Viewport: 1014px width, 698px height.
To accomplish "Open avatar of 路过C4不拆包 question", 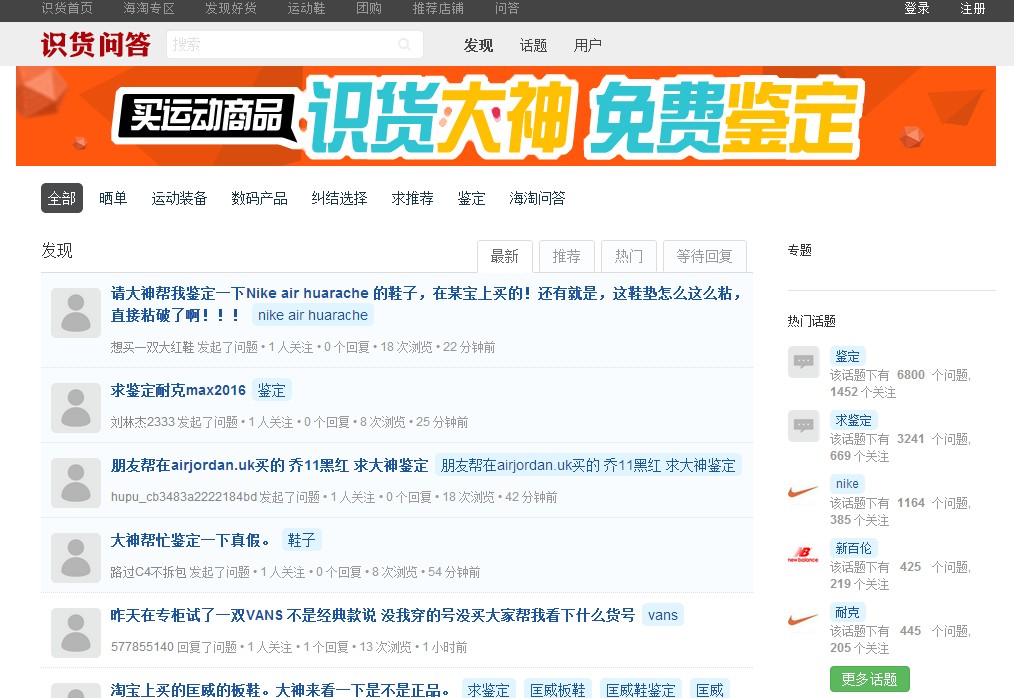I will (x=76, y=558).
